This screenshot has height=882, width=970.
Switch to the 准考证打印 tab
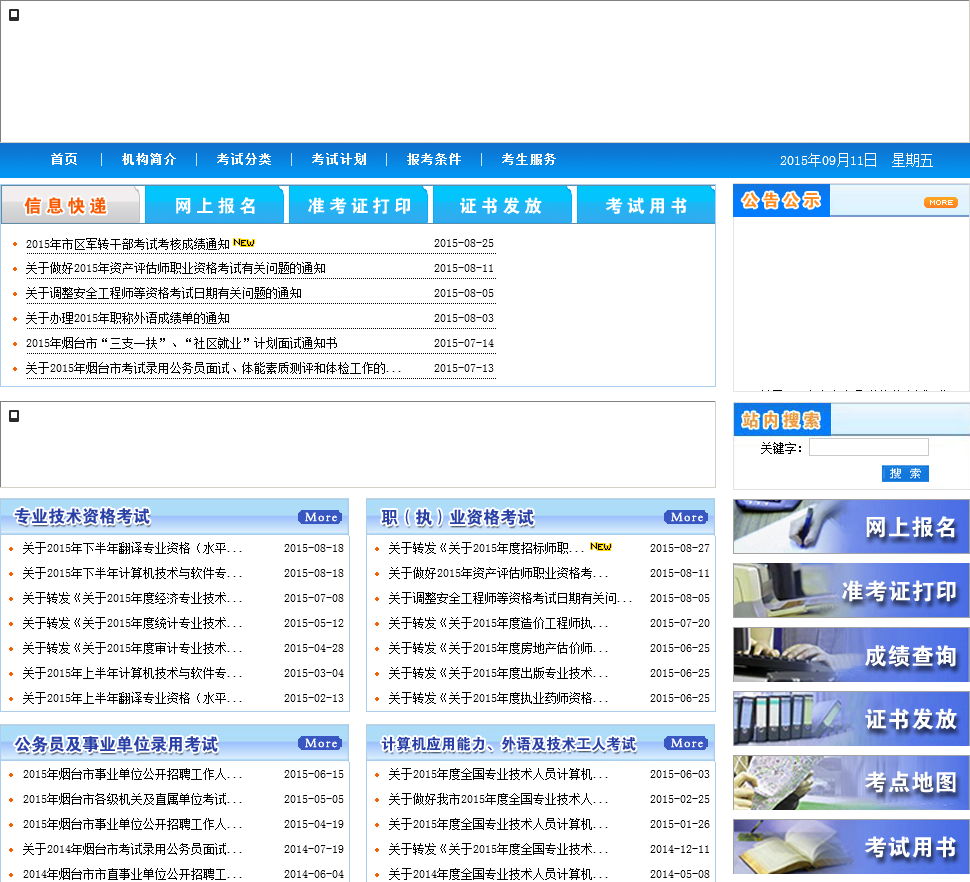coord(359,205)
